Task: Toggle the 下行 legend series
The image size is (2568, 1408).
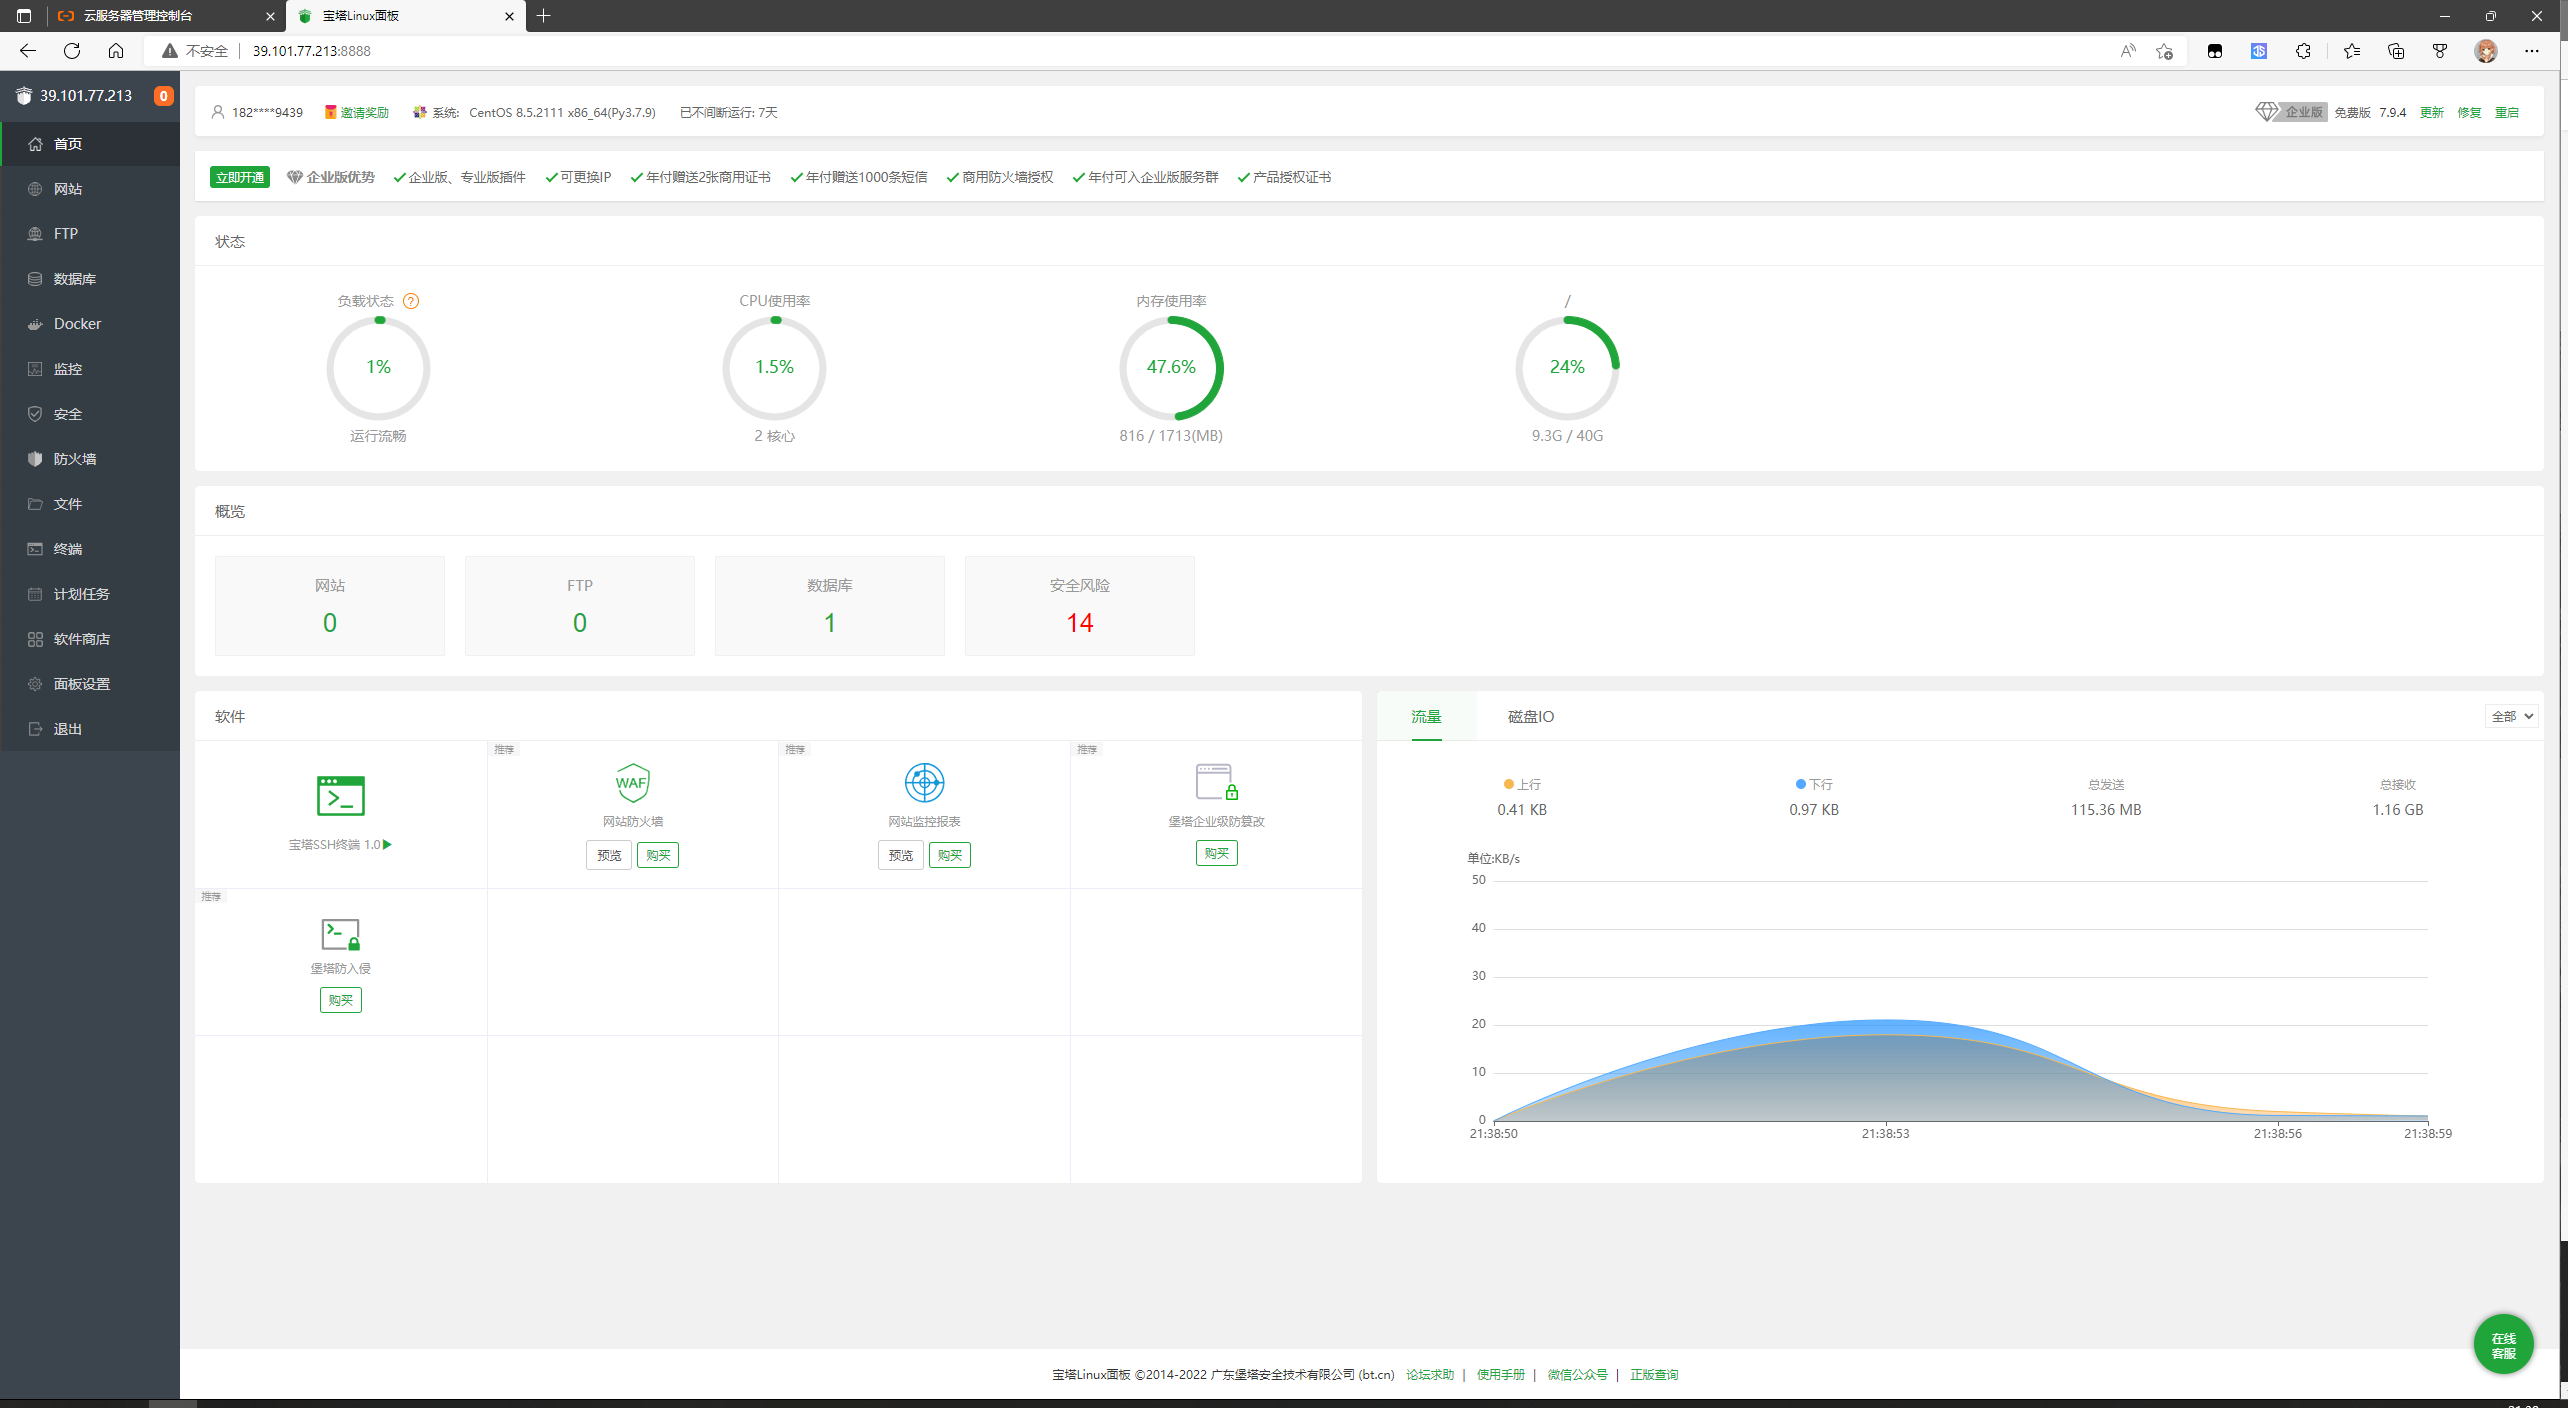Action: pyautogui.click(x=1814, y=785)
